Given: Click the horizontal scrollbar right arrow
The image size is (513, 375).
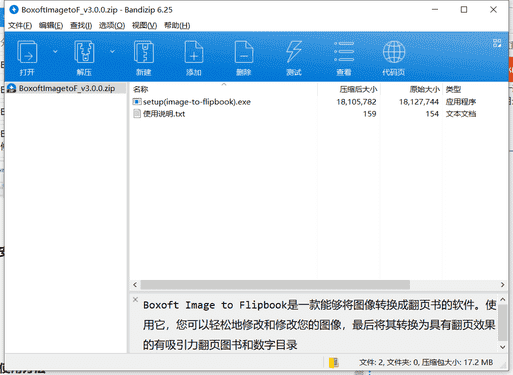Looking at the screenshot, I should (x=502, y=285).
